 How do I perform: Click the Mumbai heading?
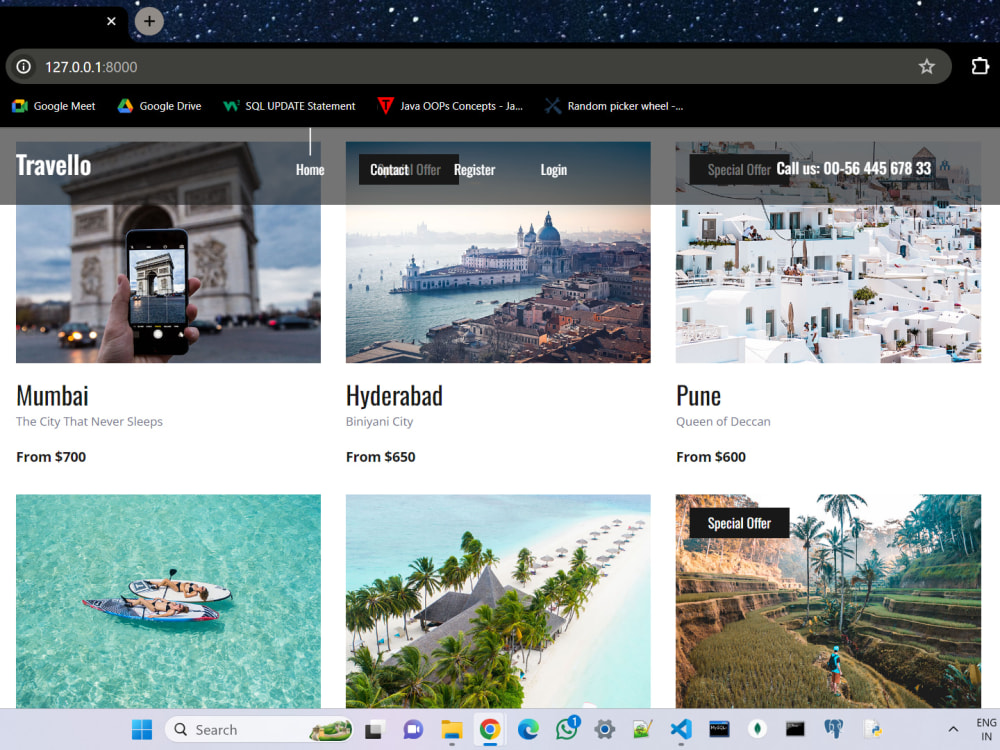pyautogui.click(x=52, y=396)
